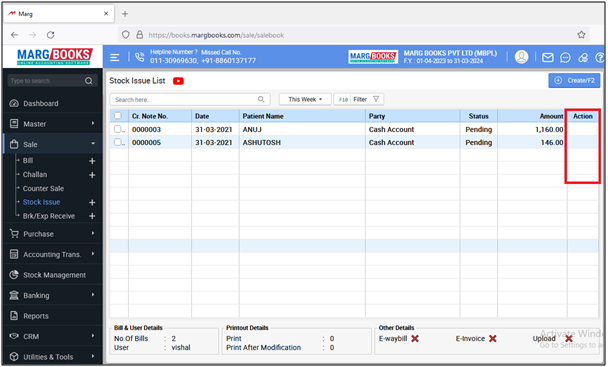The image size is (608, 367).
Task: Select Stock Issue under Sale
Action: coord(41,202)
